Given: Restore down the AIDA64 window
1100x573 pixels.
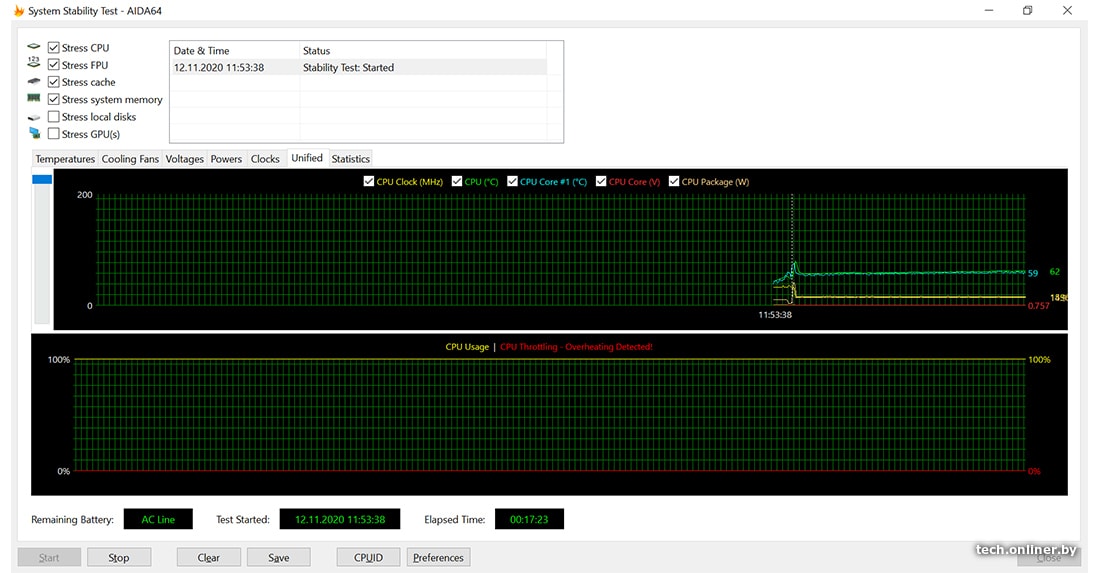Looking at the screenshot, I should pyautogui.click(x=1028, y=11).
